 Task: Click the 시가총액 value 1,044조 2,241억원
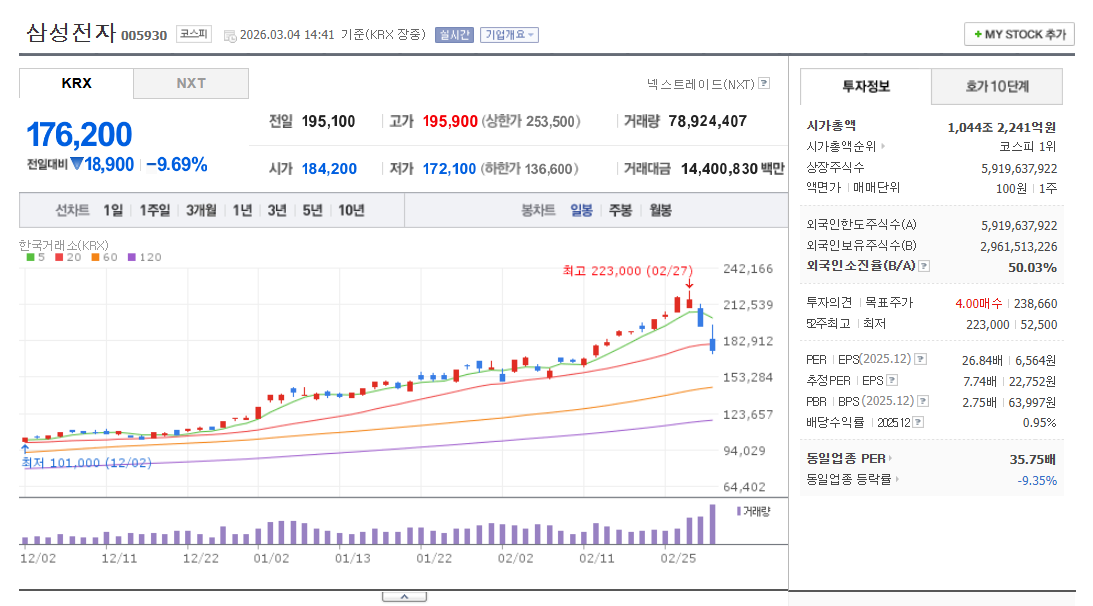[x=1002, y=127]
